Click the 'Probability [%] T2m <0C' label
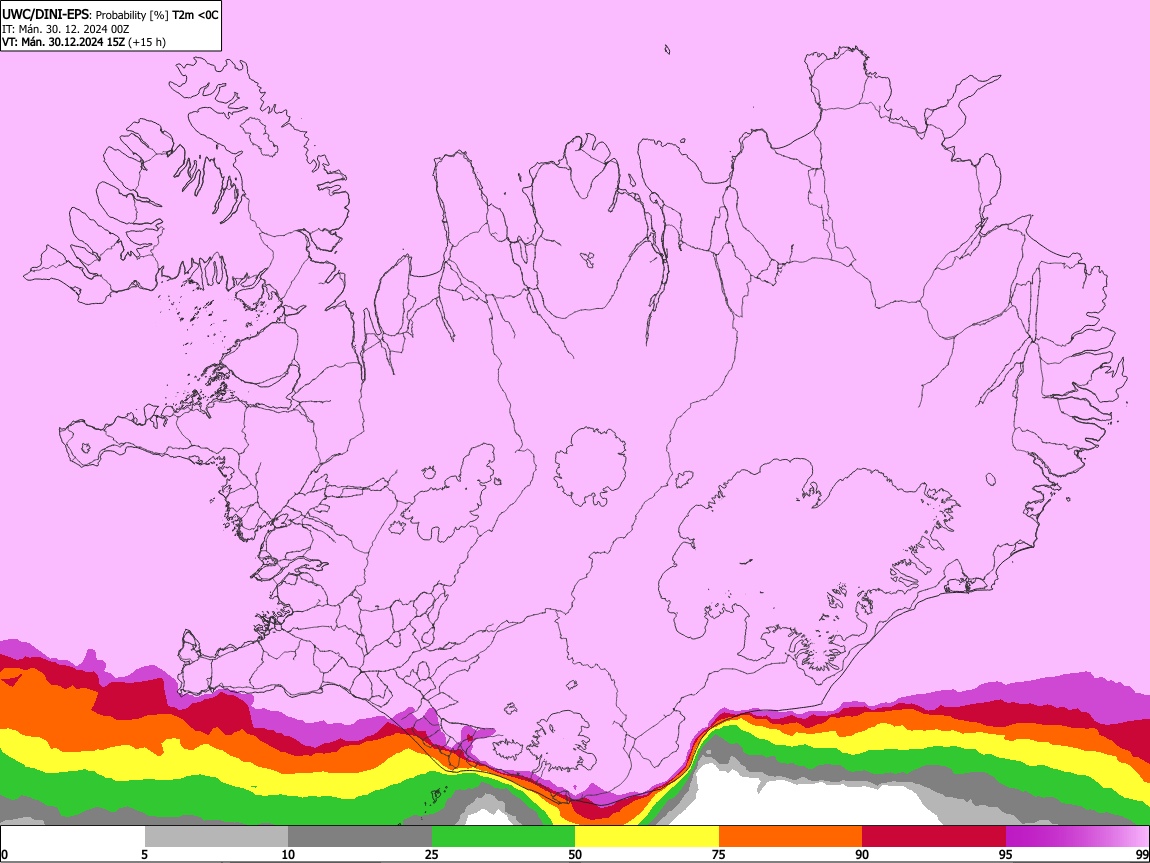The width and height of the screenshot is (1150, 863). pos(157,15)
